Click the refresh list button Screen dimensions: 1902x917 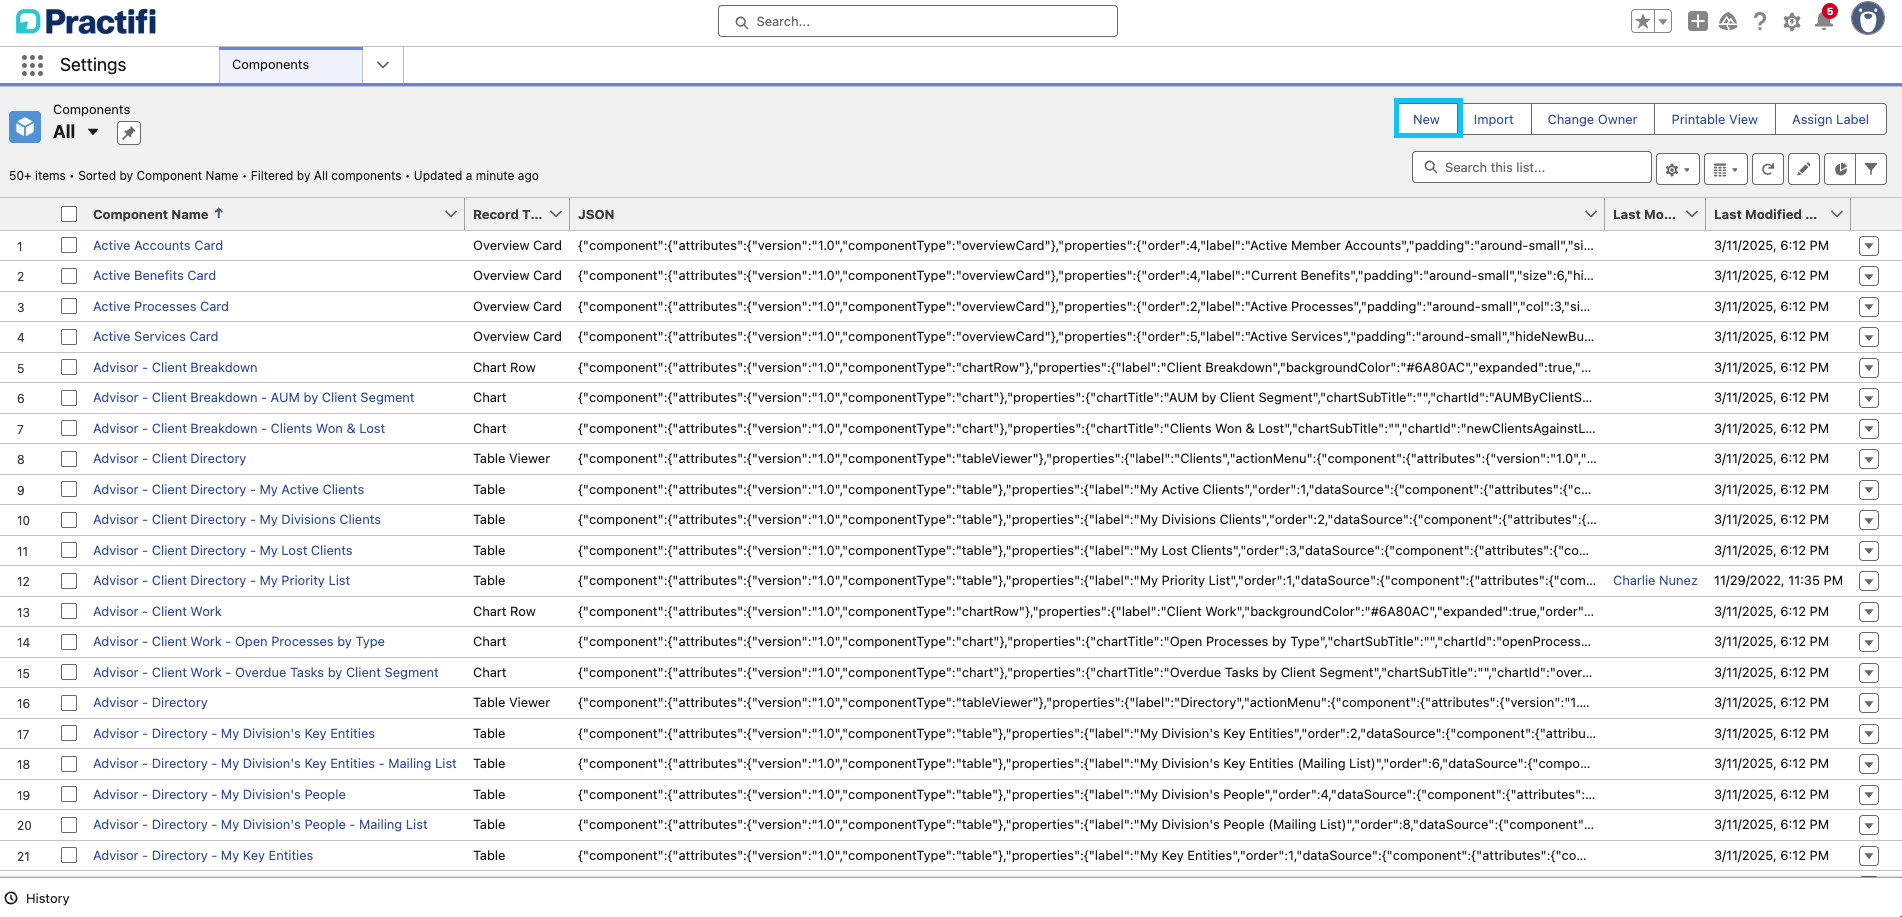(1767, 169)
